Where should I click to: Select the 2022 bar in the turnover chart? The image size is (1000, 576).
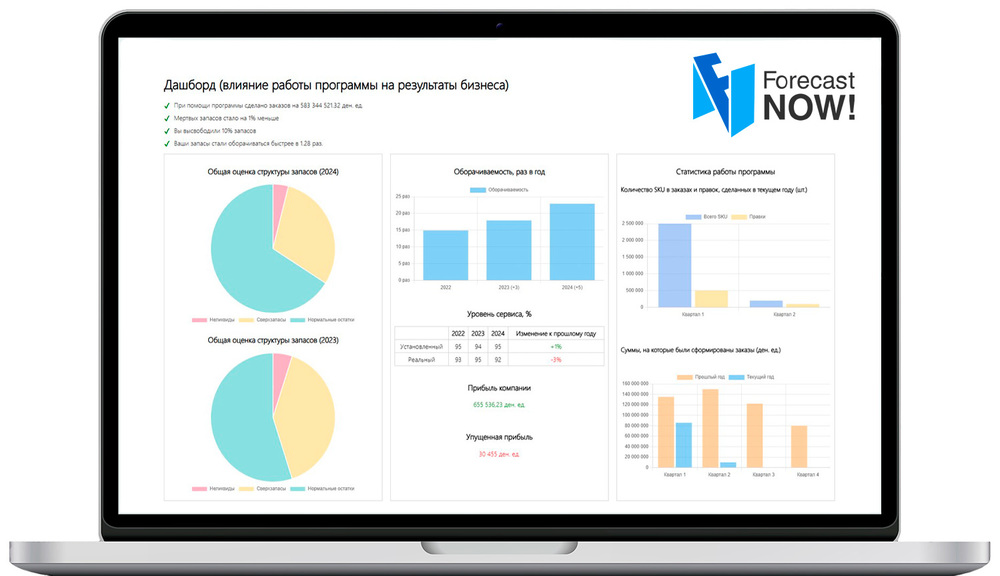(445, 255)
